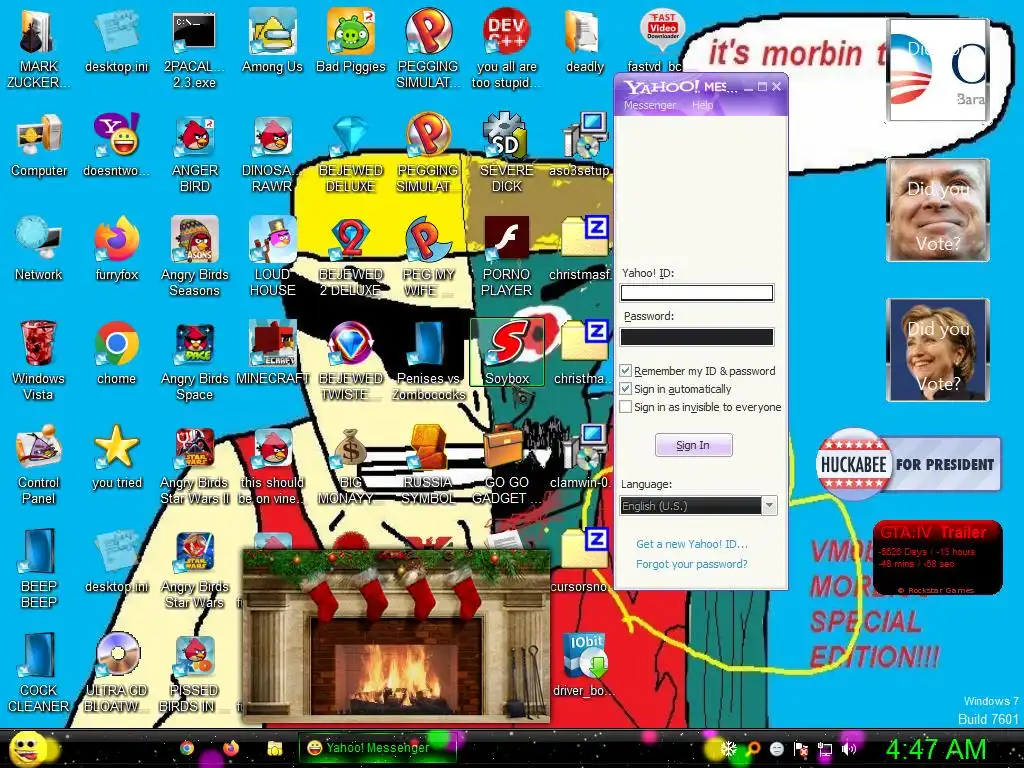This screenshot has width=1024, height=768.
Task: Focus the Password input field
Action: pos(697,337)
